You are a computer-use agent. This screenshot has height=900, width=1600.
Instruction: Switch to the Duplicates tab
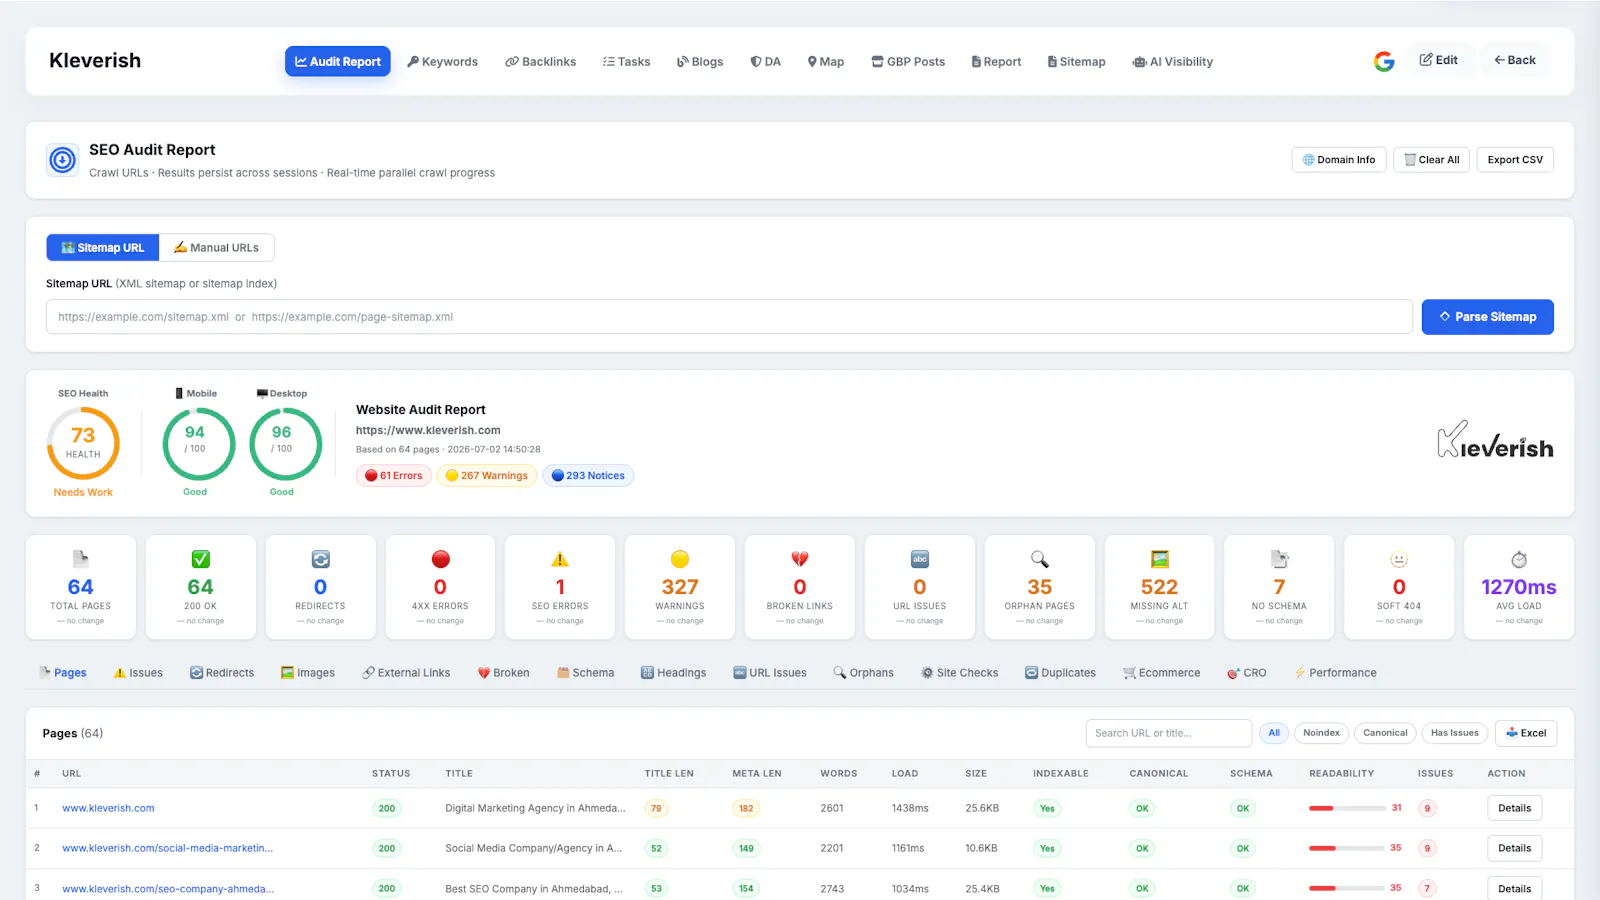point(1060,673)
